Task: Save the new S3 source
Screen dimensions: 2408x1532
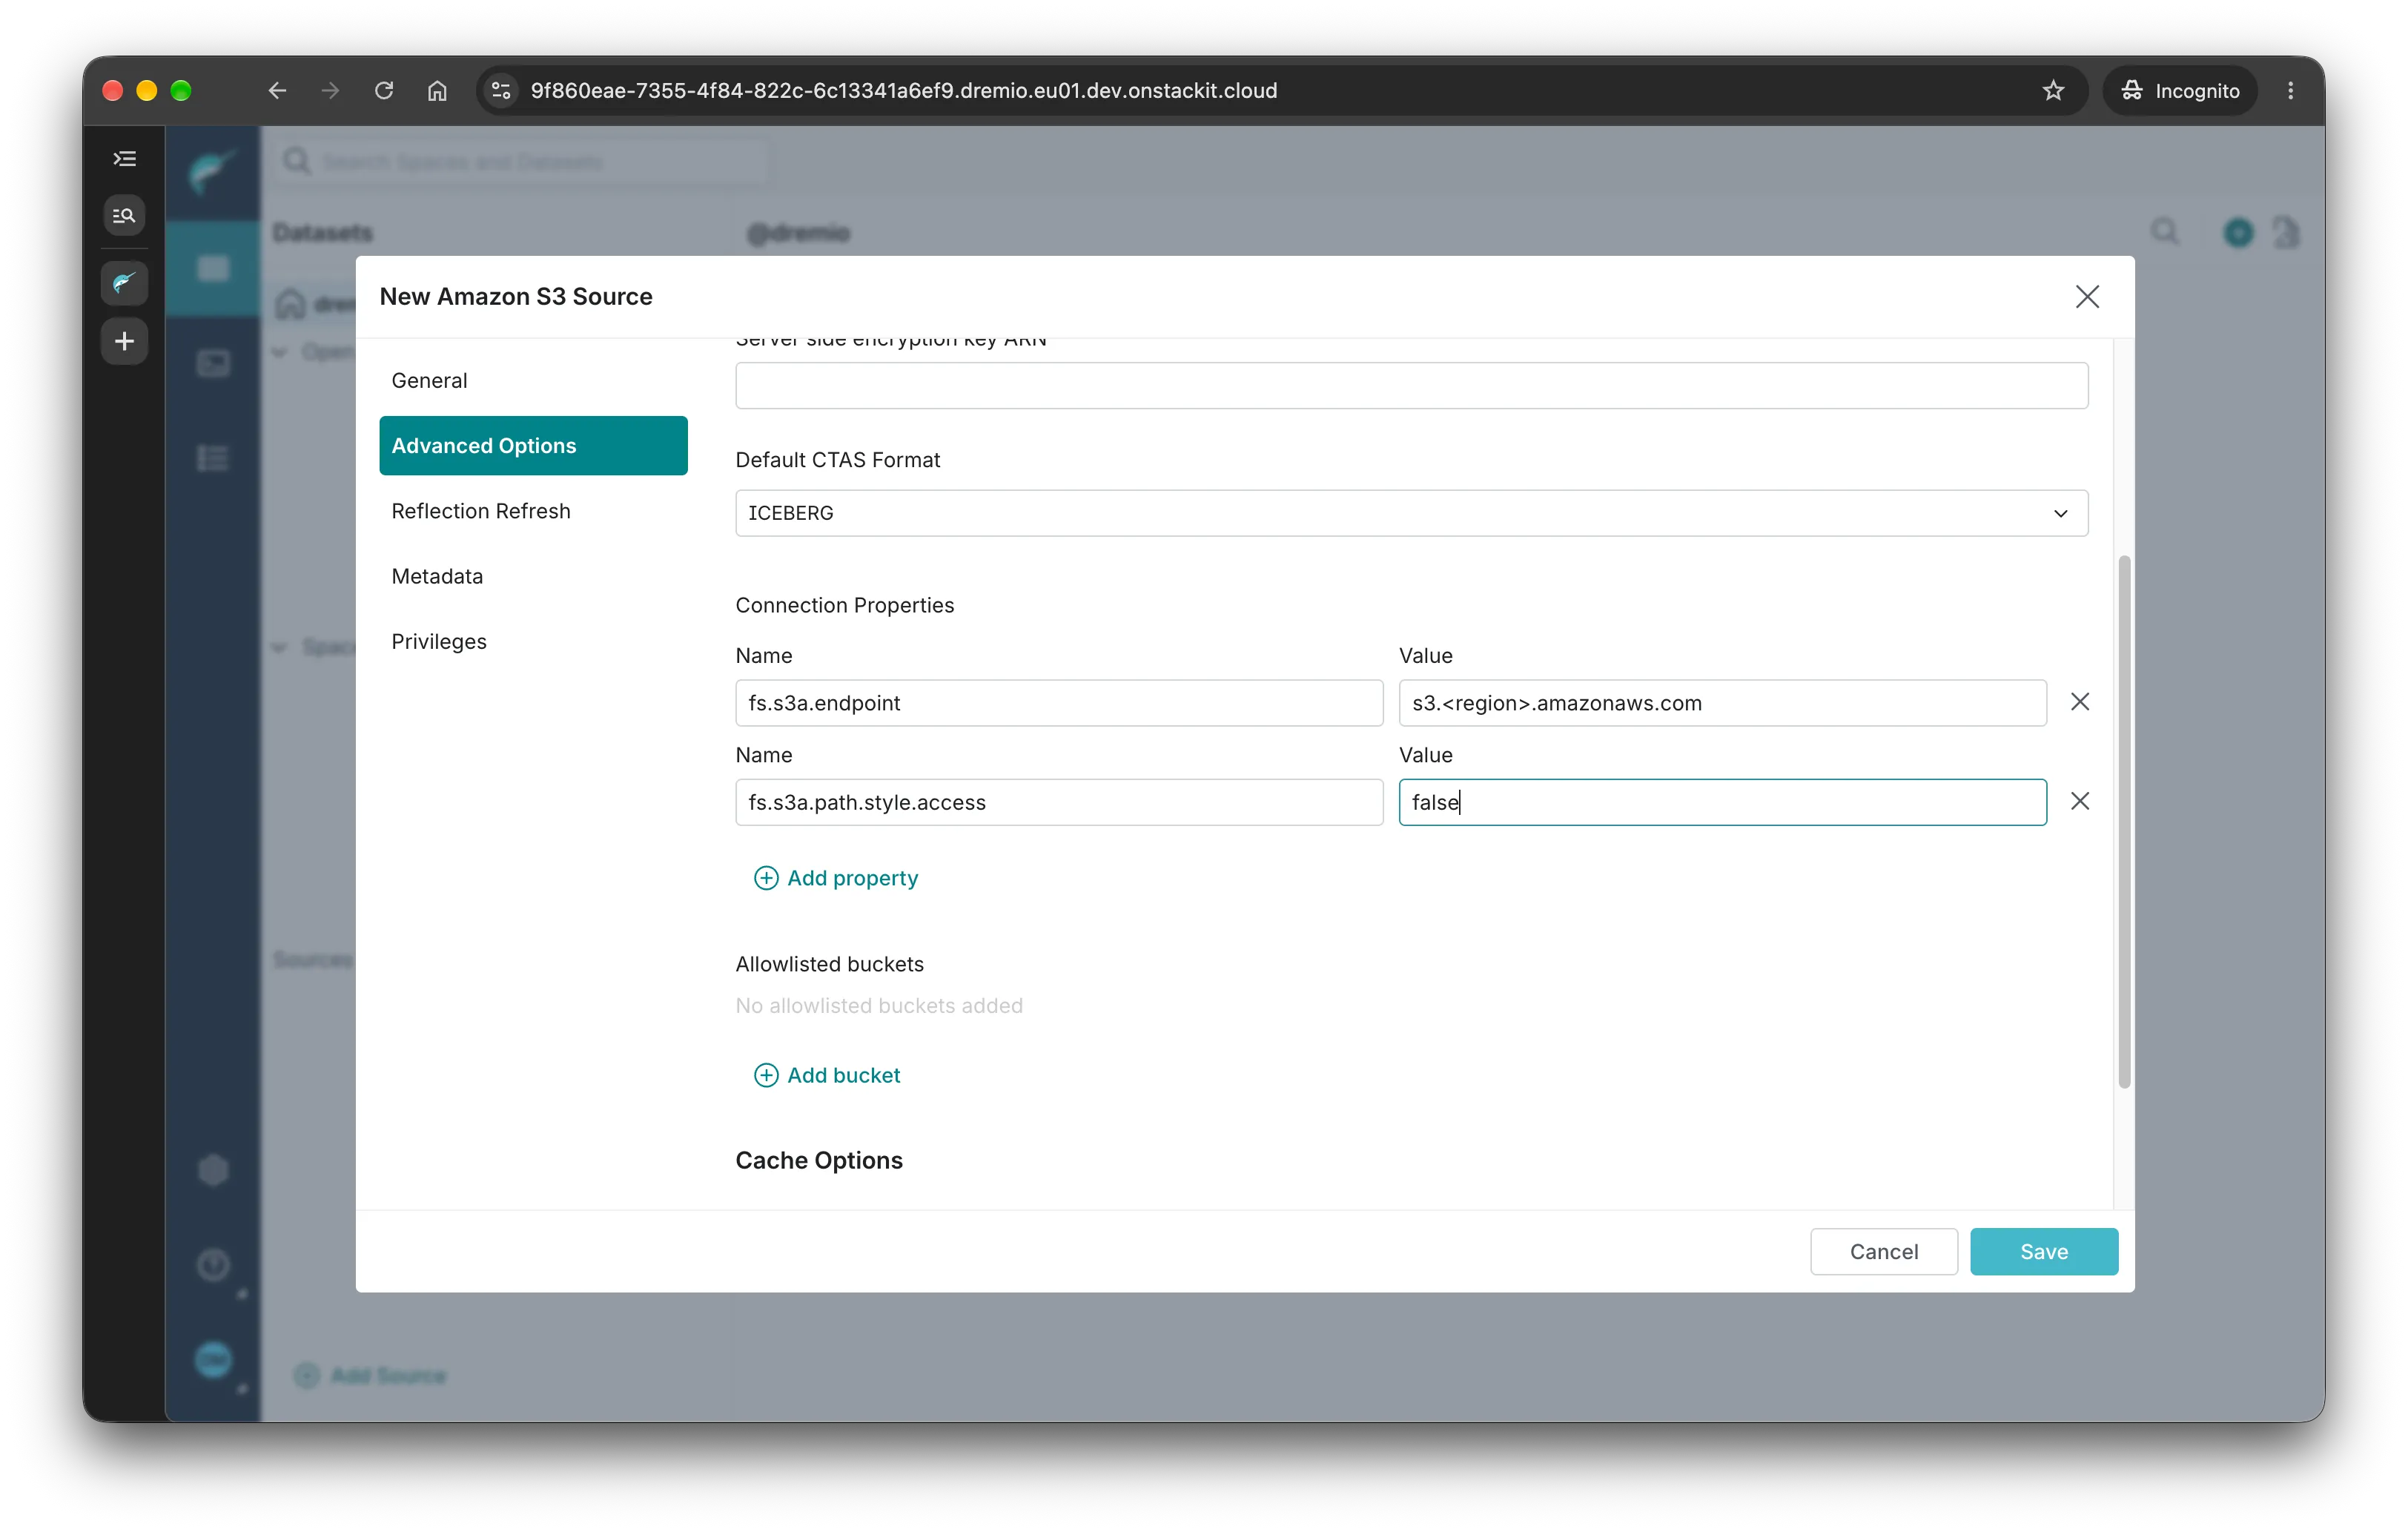Action: [2043, 1252]
